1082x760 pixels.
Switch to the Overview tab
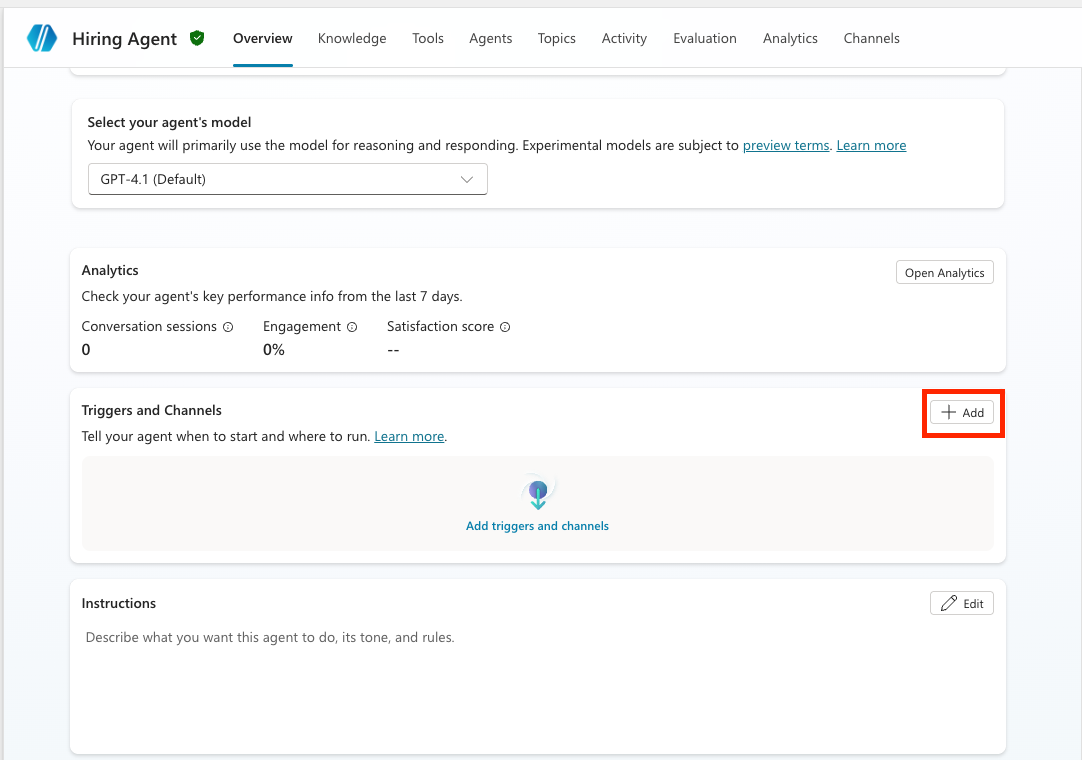[263, 39]
